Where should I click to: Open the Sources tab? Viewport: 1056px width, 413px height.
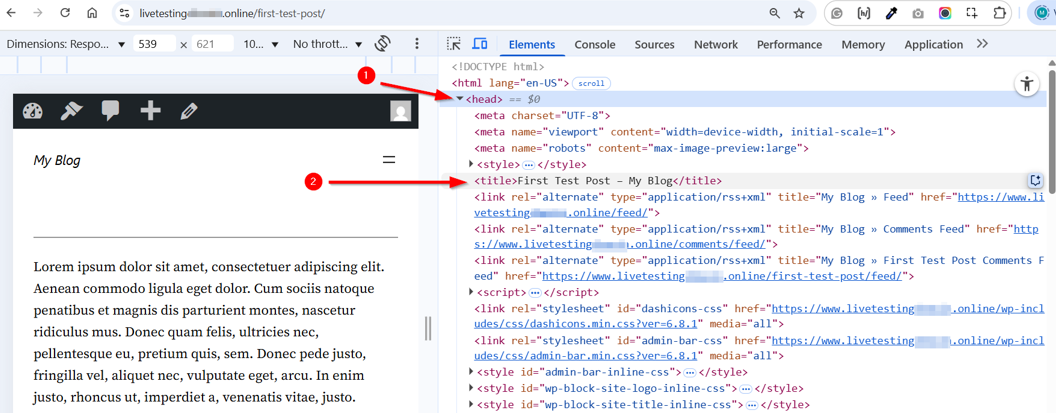(x=654, y=44)
